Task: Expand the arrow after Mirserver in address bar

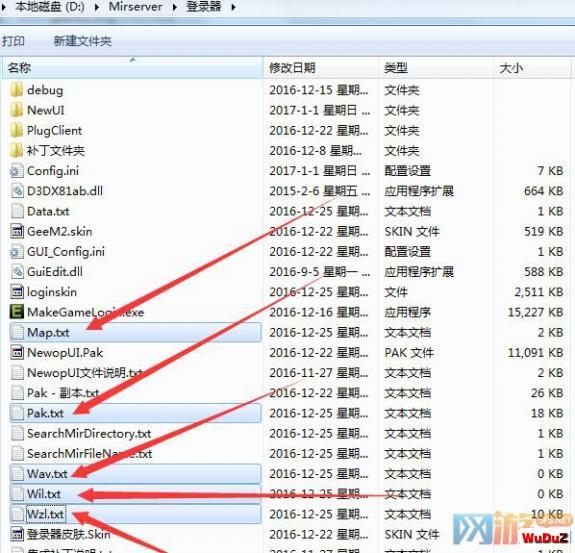Action: tap(175, 7)
